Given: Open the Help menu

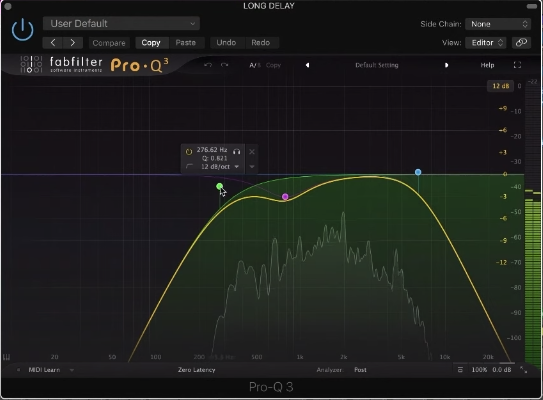Looking at the screenshot, I should click(x=487, y=65).
